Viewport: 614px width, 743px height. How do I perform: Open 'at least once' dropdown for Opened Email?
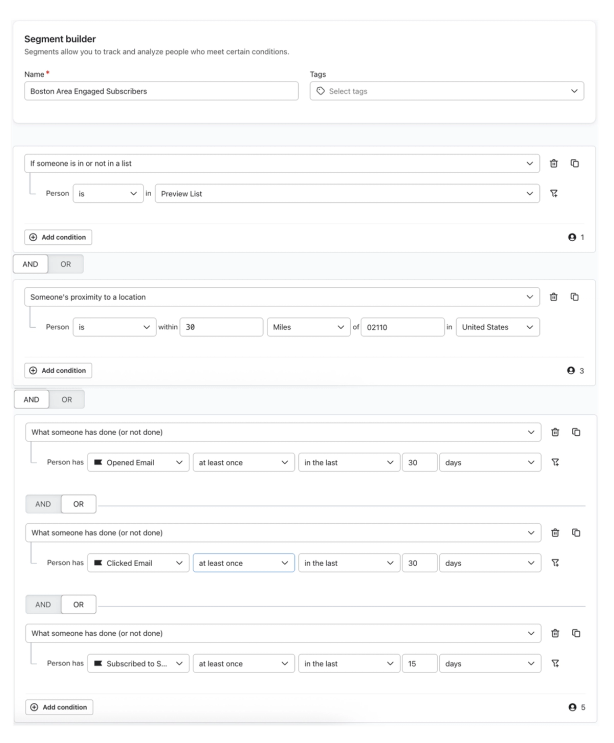click(x=244, y=462)
